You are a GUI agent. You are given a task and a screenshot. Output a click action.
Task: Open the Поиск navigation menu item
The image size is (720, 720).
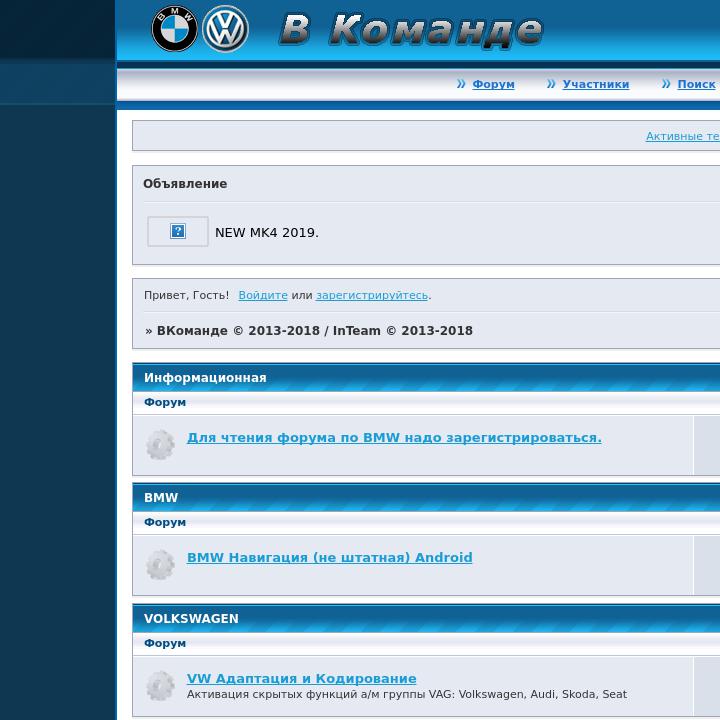tap(696, 84)
